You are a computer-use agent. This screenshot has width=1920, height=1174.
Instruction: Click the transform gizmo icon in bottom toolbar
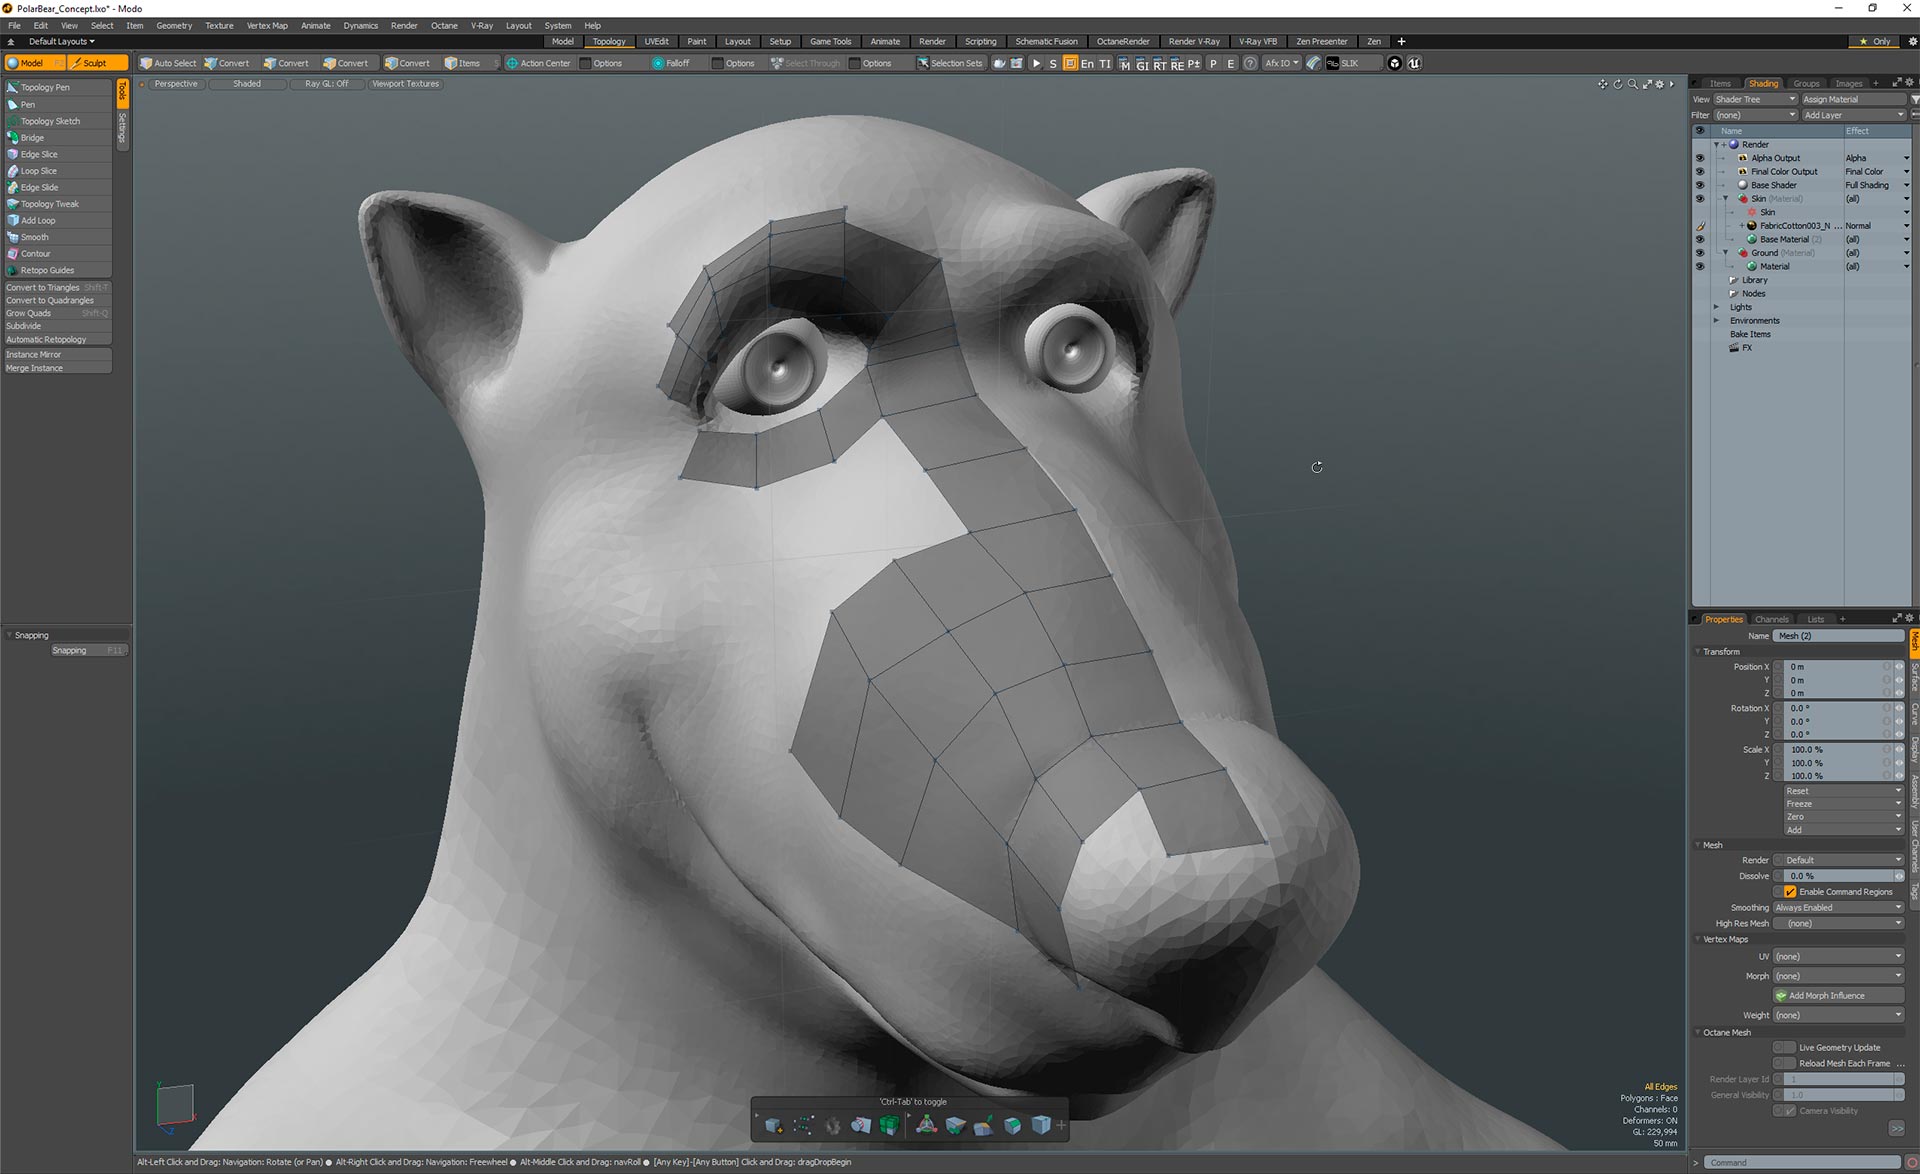click(x=926, y=1125)
